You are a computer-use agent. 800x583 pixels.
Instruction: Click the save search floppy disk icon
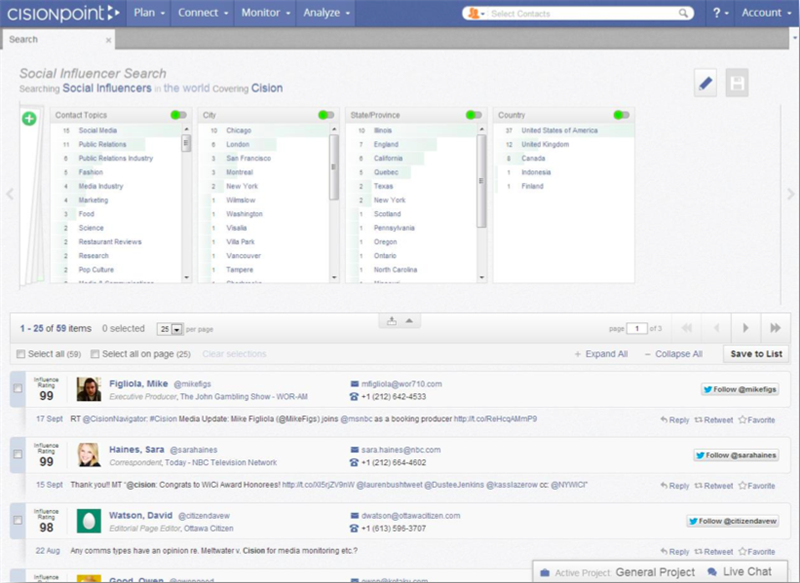(x=738, y=84)
